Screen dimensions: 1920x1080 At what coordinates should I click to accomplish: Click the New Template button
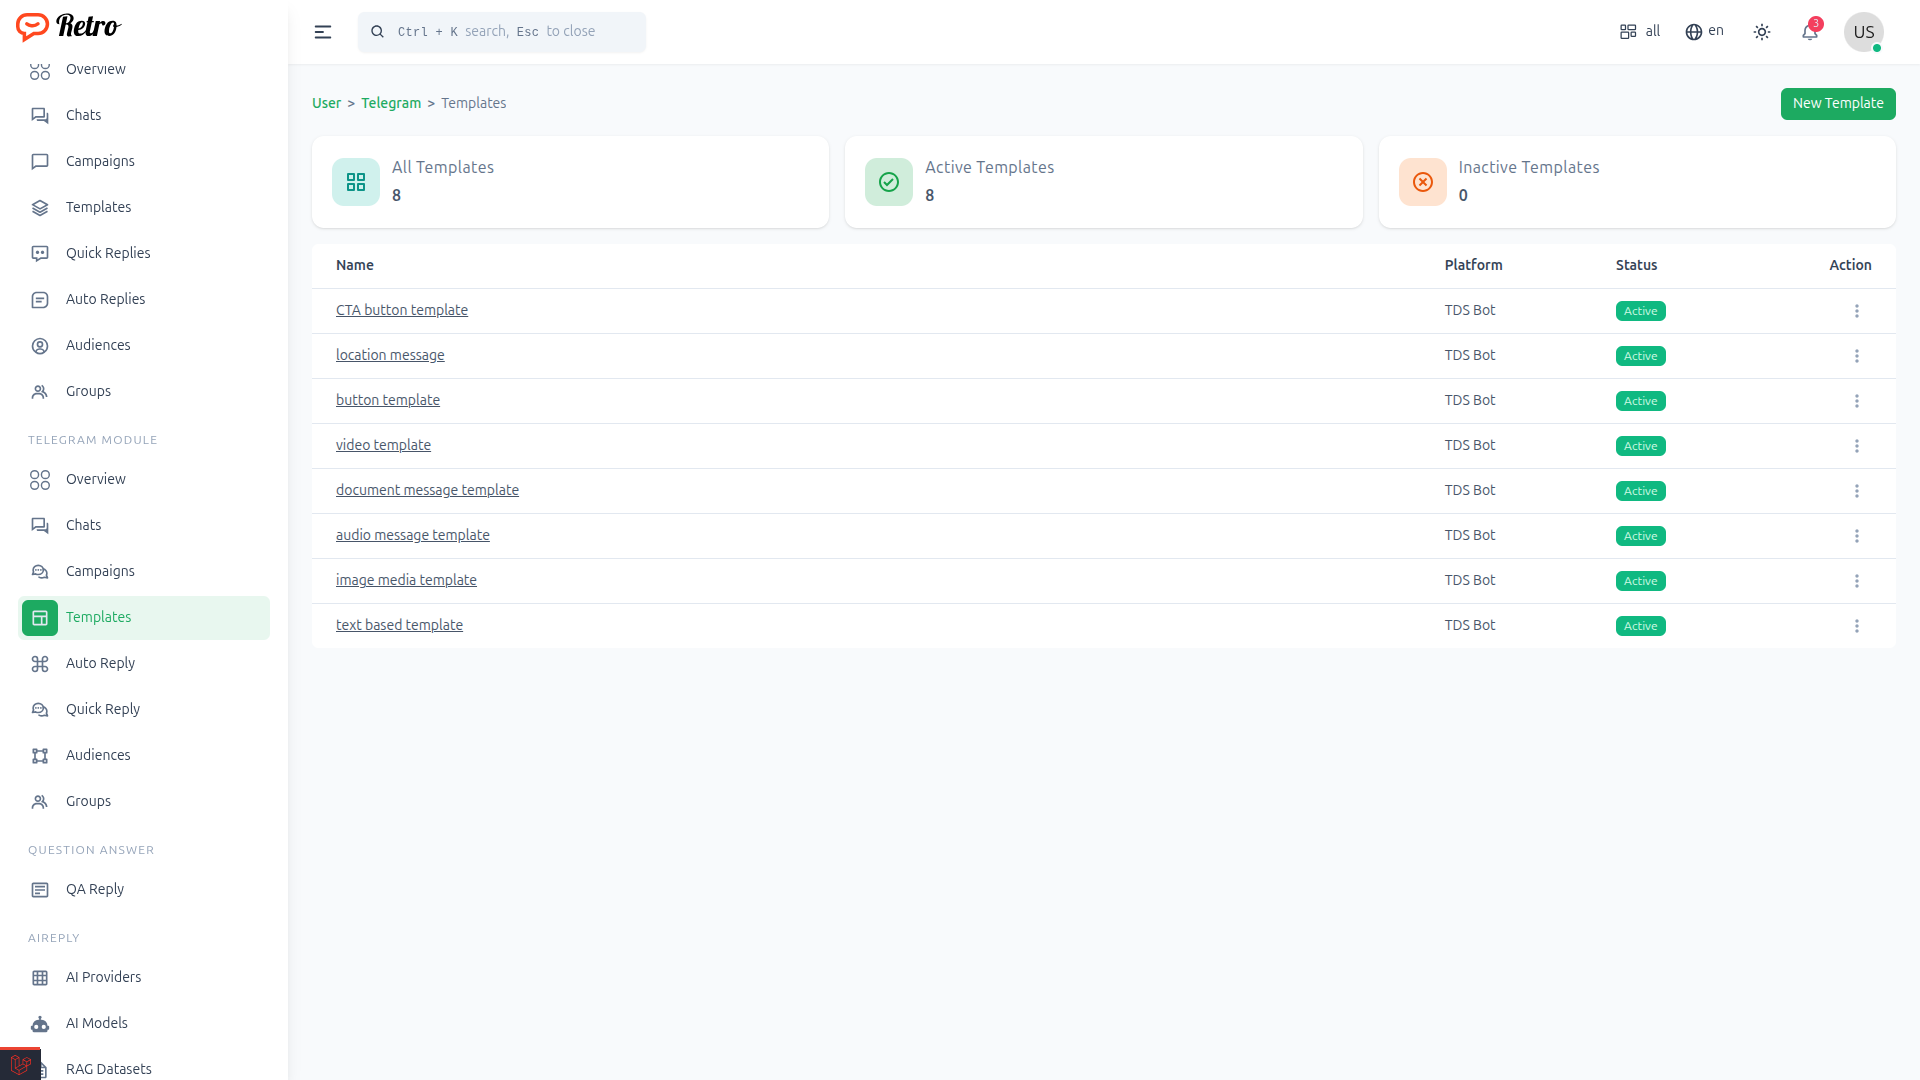(1837, 103)
